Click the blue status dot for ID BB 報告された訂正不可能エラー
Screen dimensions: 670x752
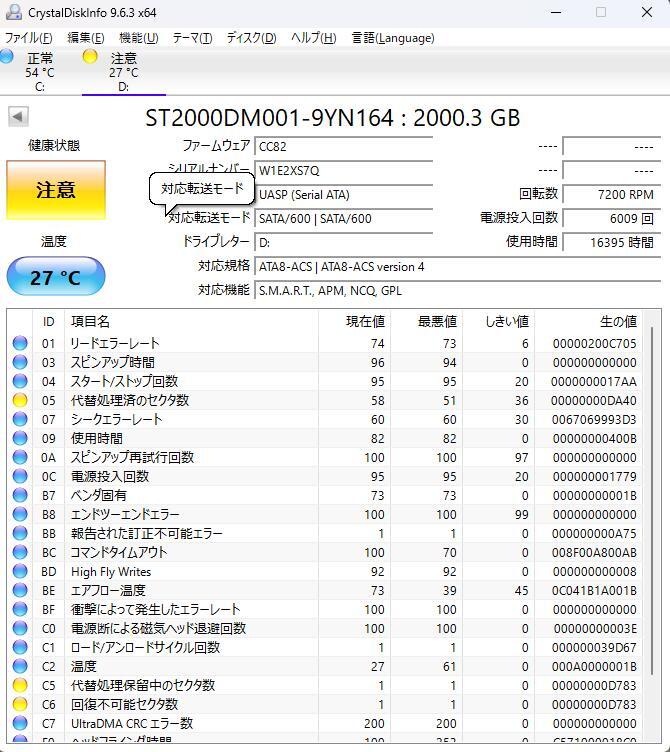[x=20, y=533]
